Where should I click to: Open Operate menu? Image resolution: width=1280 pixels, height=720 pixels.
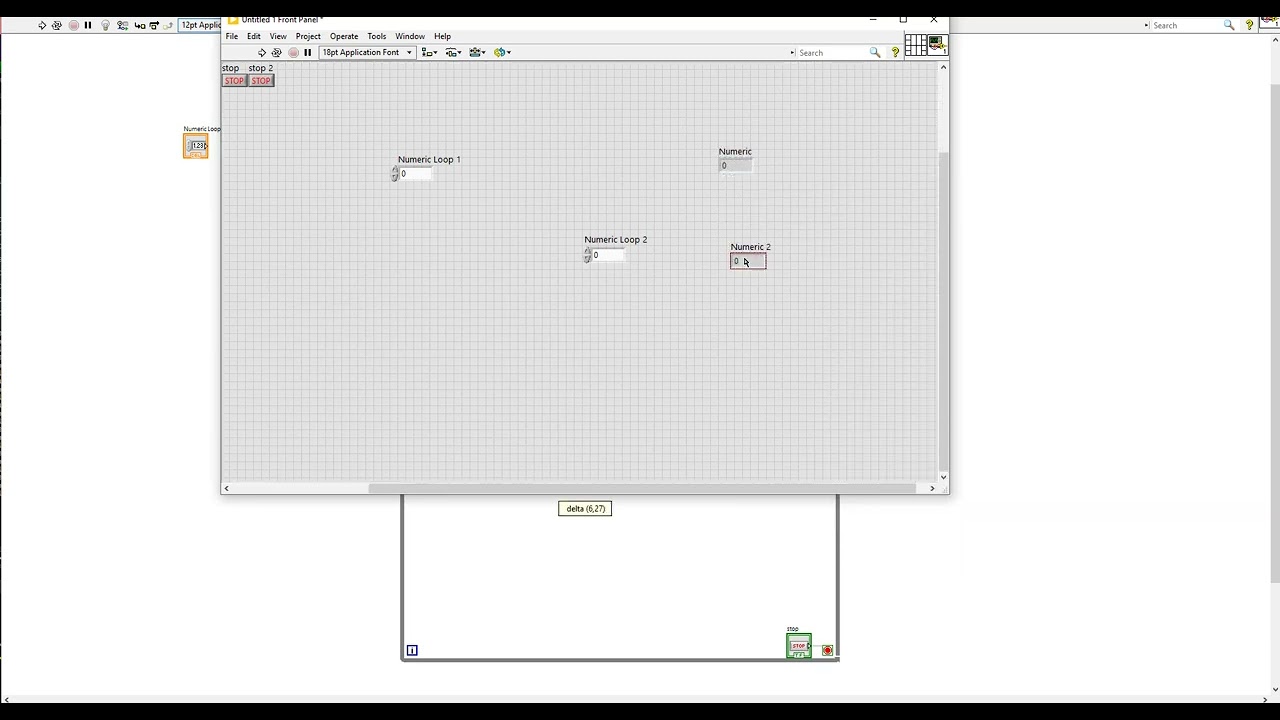344,36
